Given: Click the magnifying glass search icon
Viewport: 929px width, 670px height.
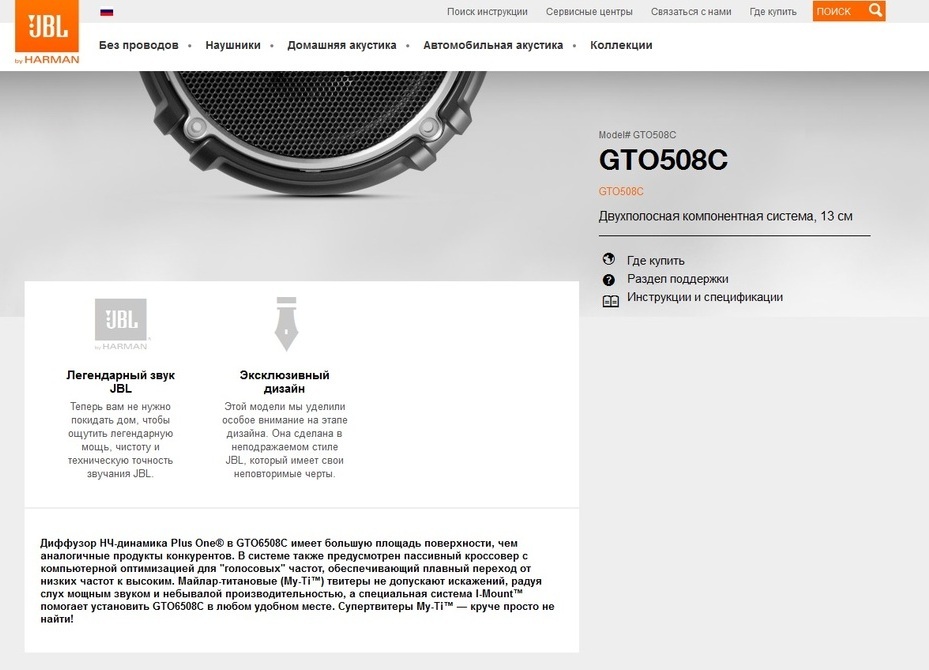Looking at the screenshot, I should 875,11.
